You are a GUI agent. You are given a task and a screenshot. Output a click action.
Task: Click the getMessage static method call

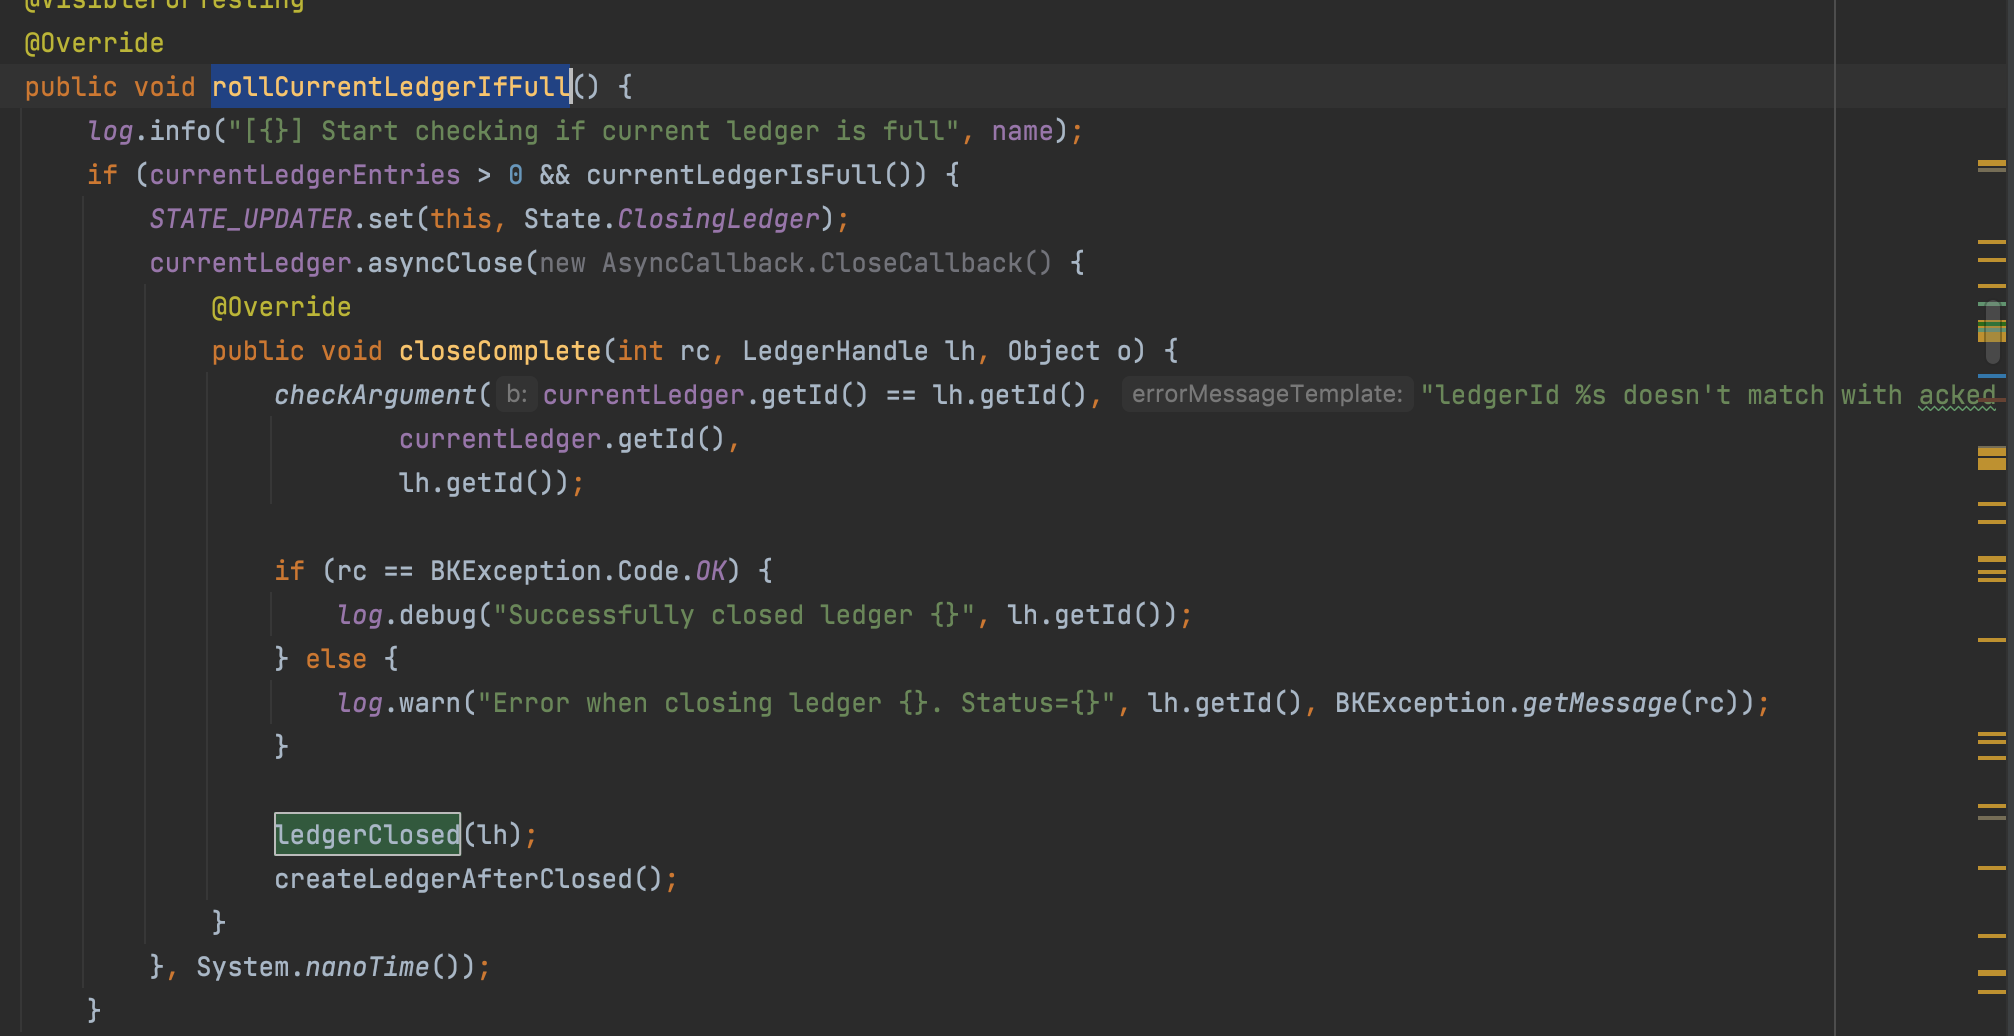click(x=1599, y=703)
